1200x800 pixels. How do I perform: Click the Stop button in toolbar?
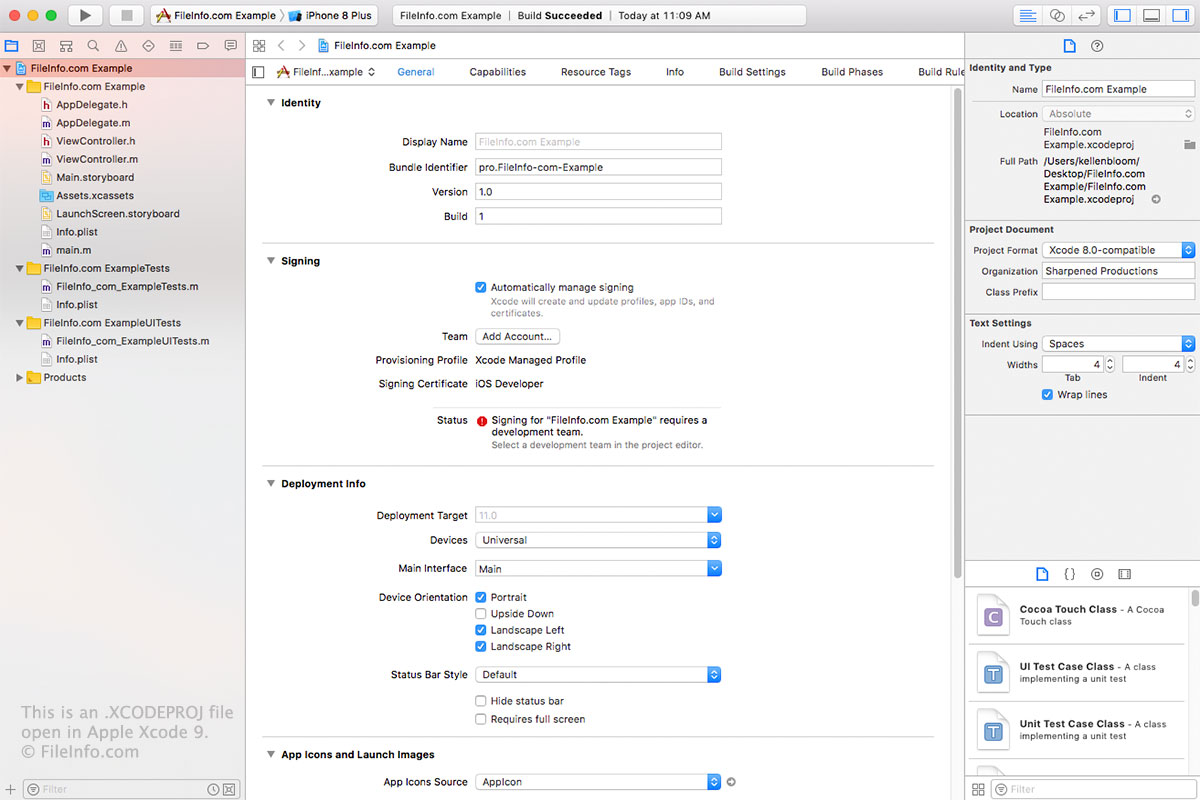pyautogui.click(x=126, y=15)
